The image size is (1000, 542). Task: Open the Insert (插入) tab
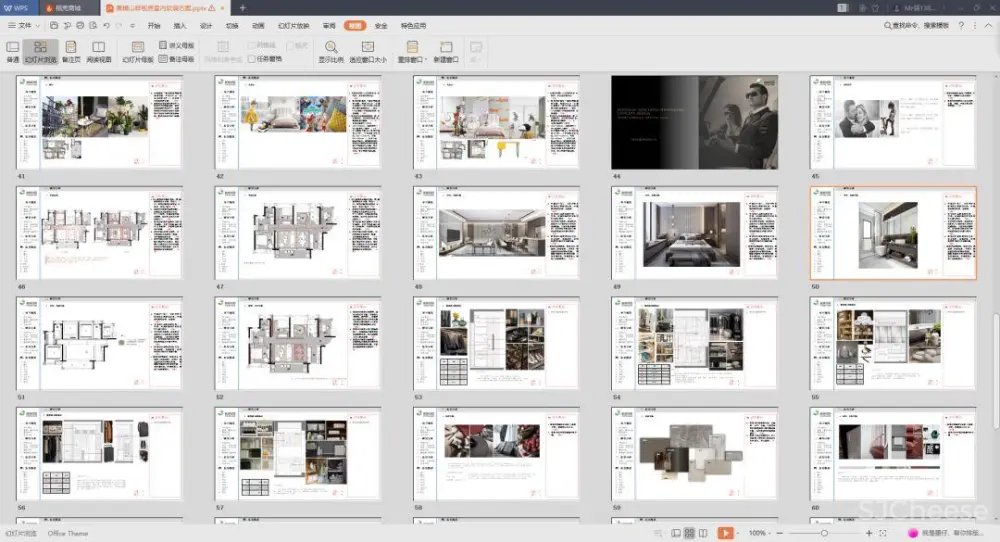180,25
